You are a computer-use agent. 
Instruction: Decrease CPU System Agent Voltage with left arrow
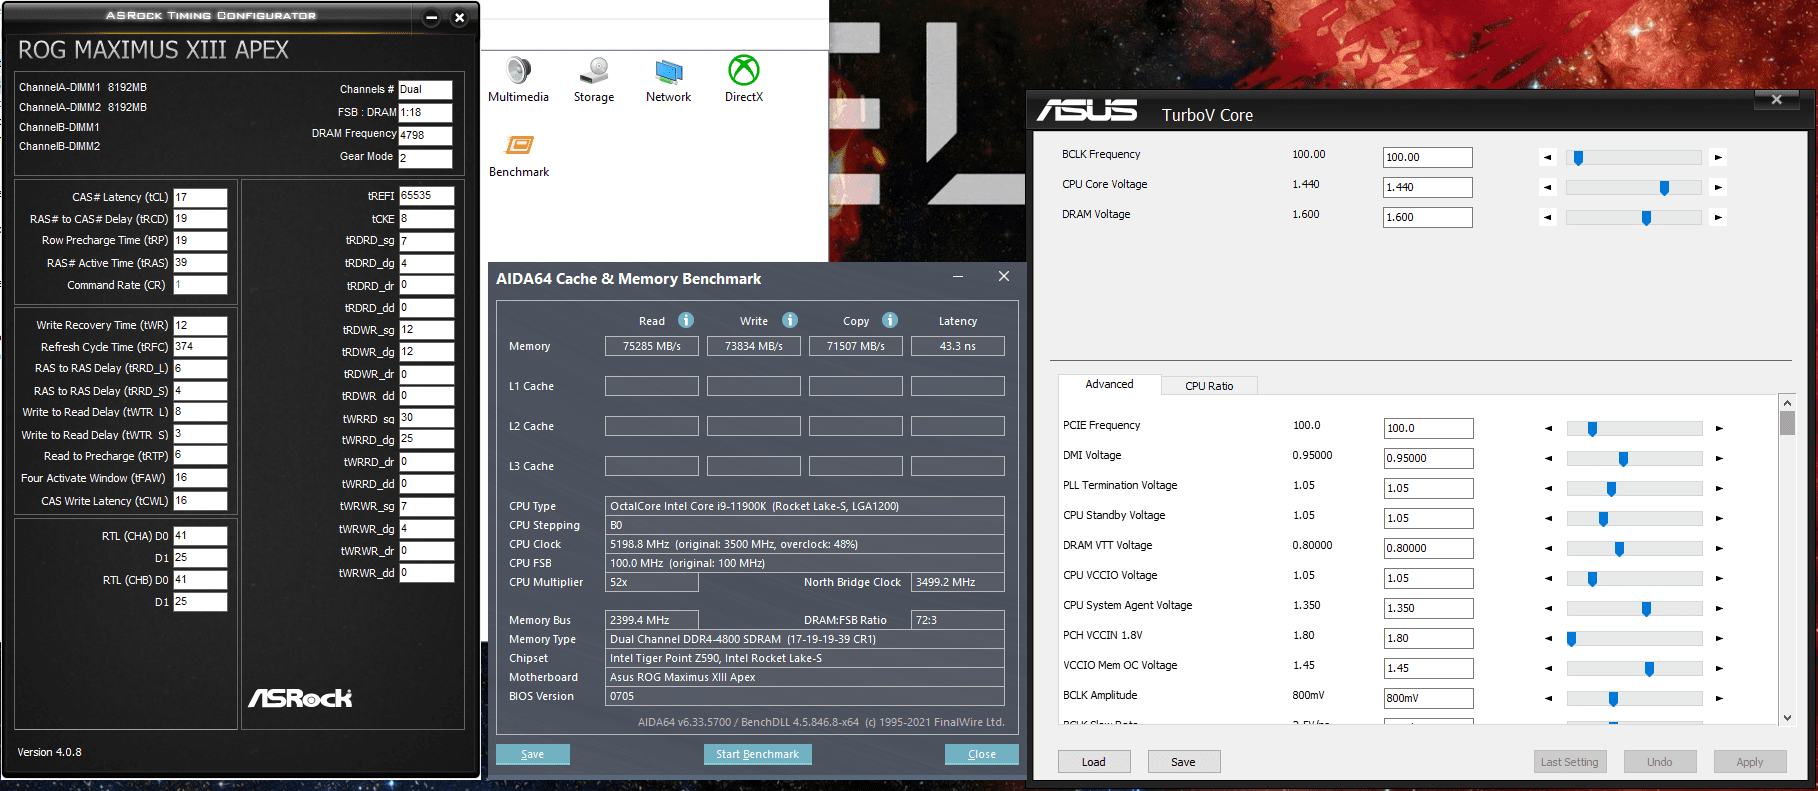click(1549, 608)
